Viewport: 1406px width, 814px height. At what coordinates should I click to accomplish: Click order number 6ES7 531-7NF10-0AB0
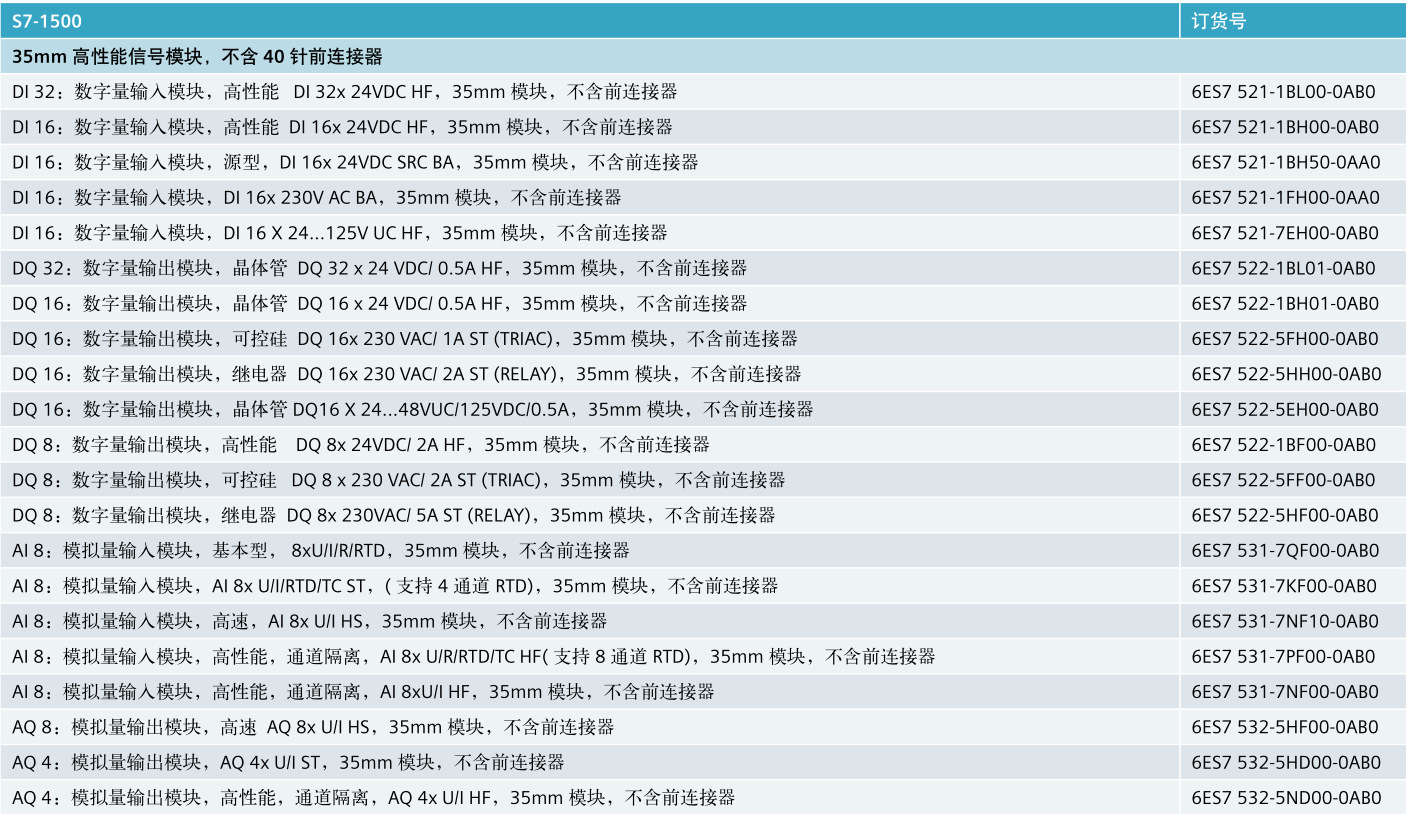[1285, 622]
